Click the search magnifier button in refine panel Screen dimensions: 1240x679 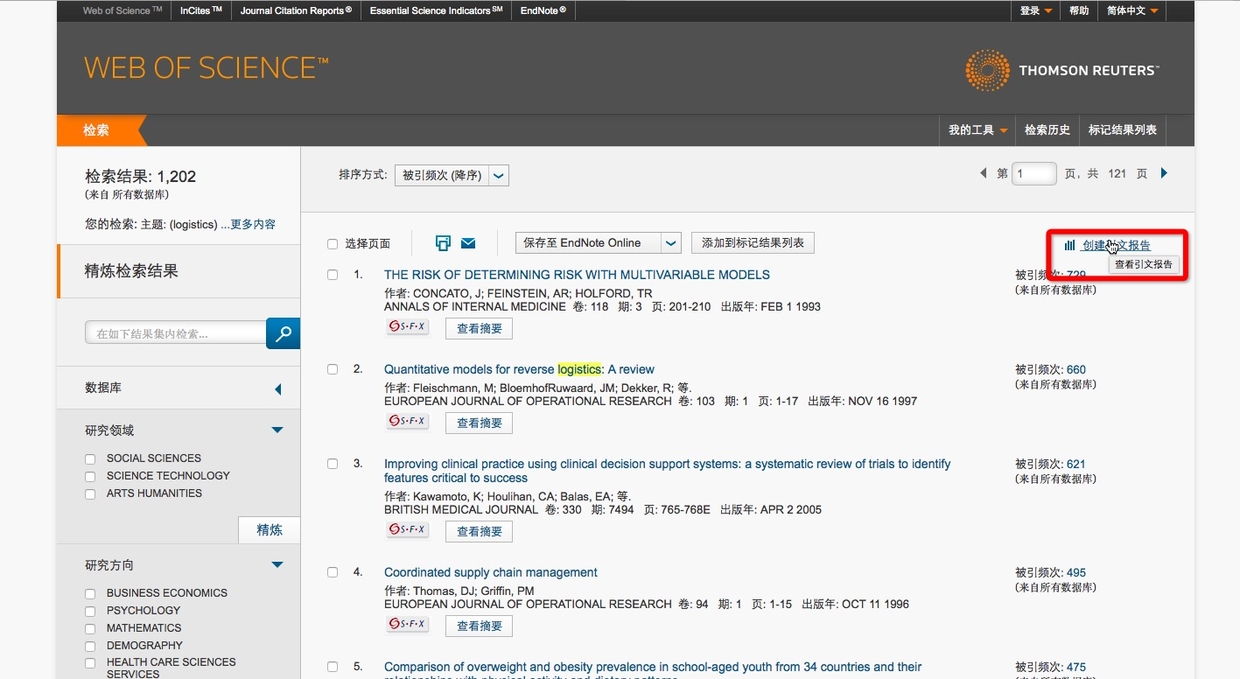(283, 334)
